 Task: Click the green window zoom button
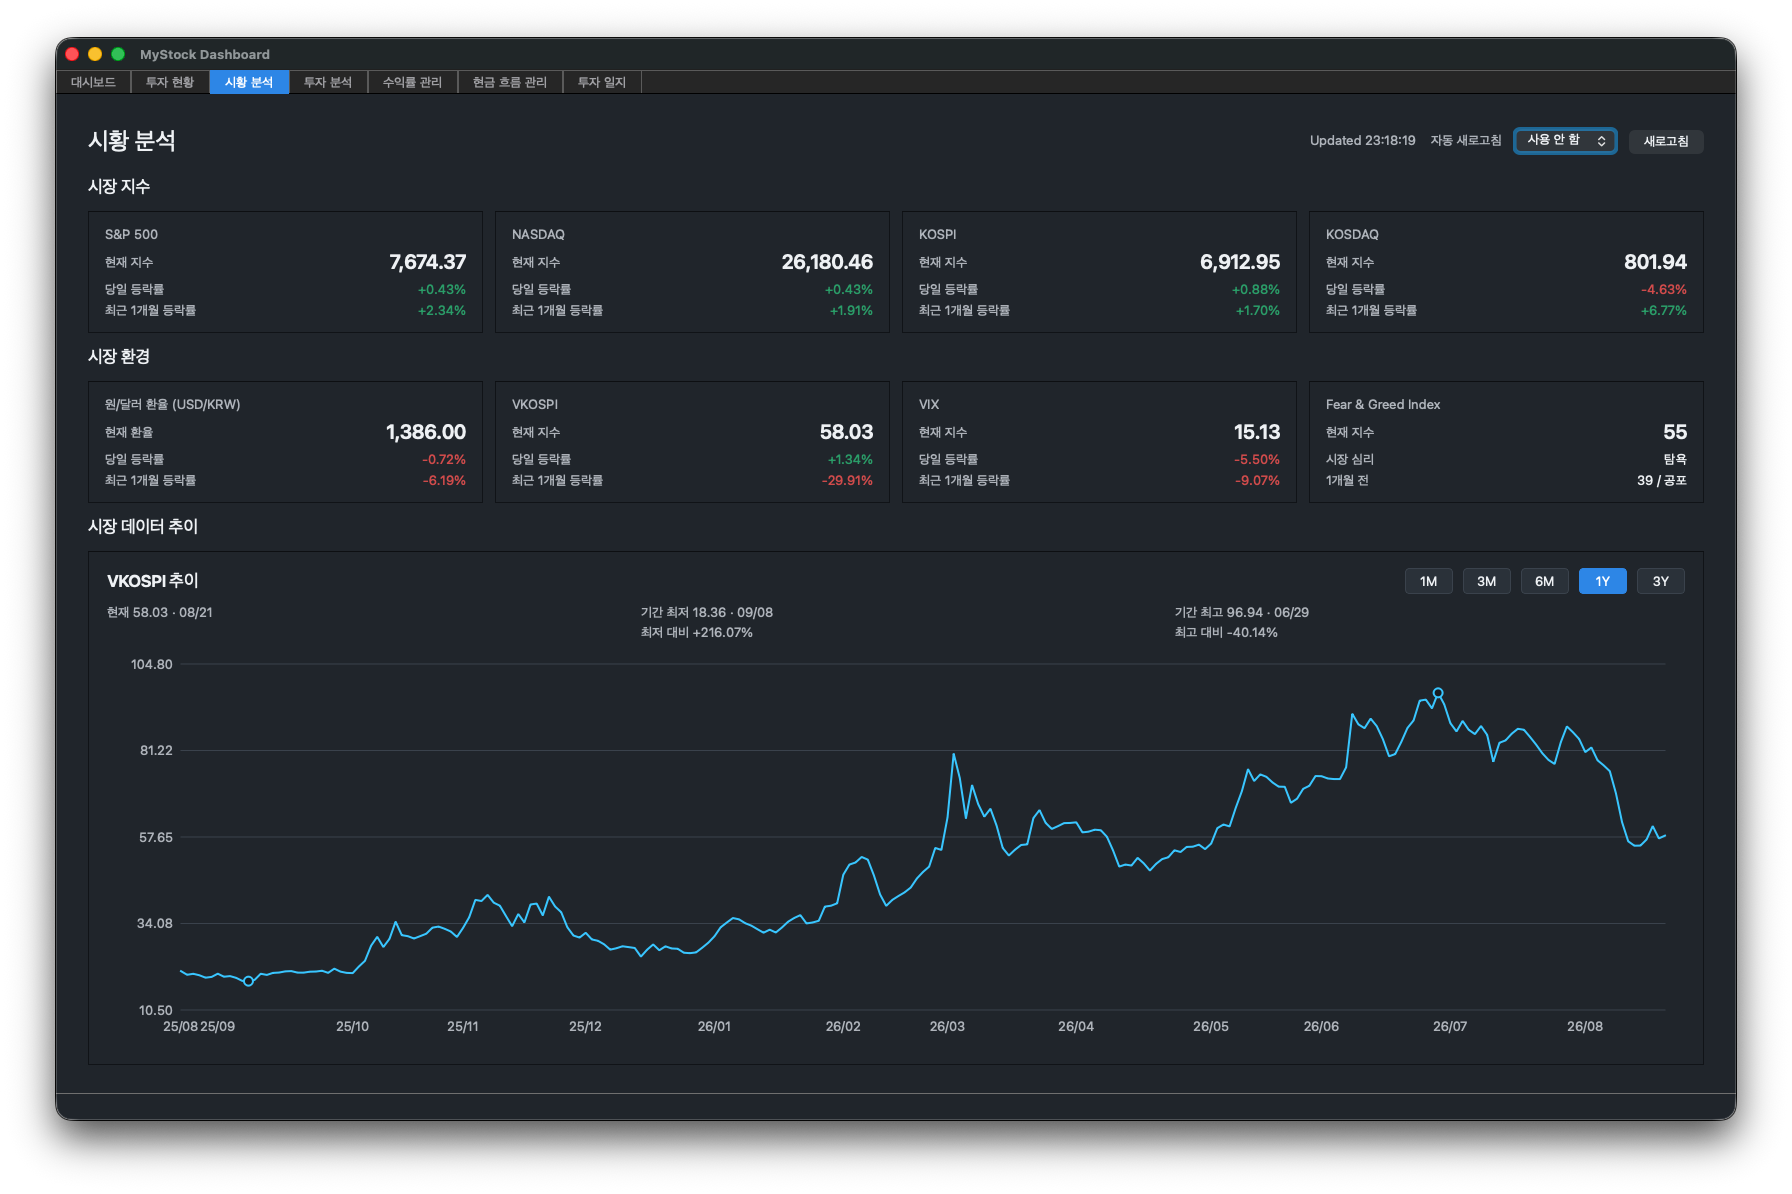[x=118, y=54]
